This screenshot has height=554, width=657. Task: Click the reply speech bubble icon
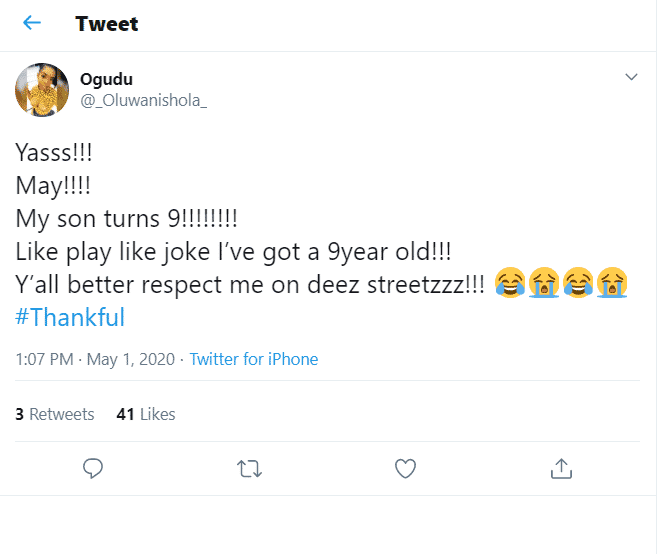[94, 467]
